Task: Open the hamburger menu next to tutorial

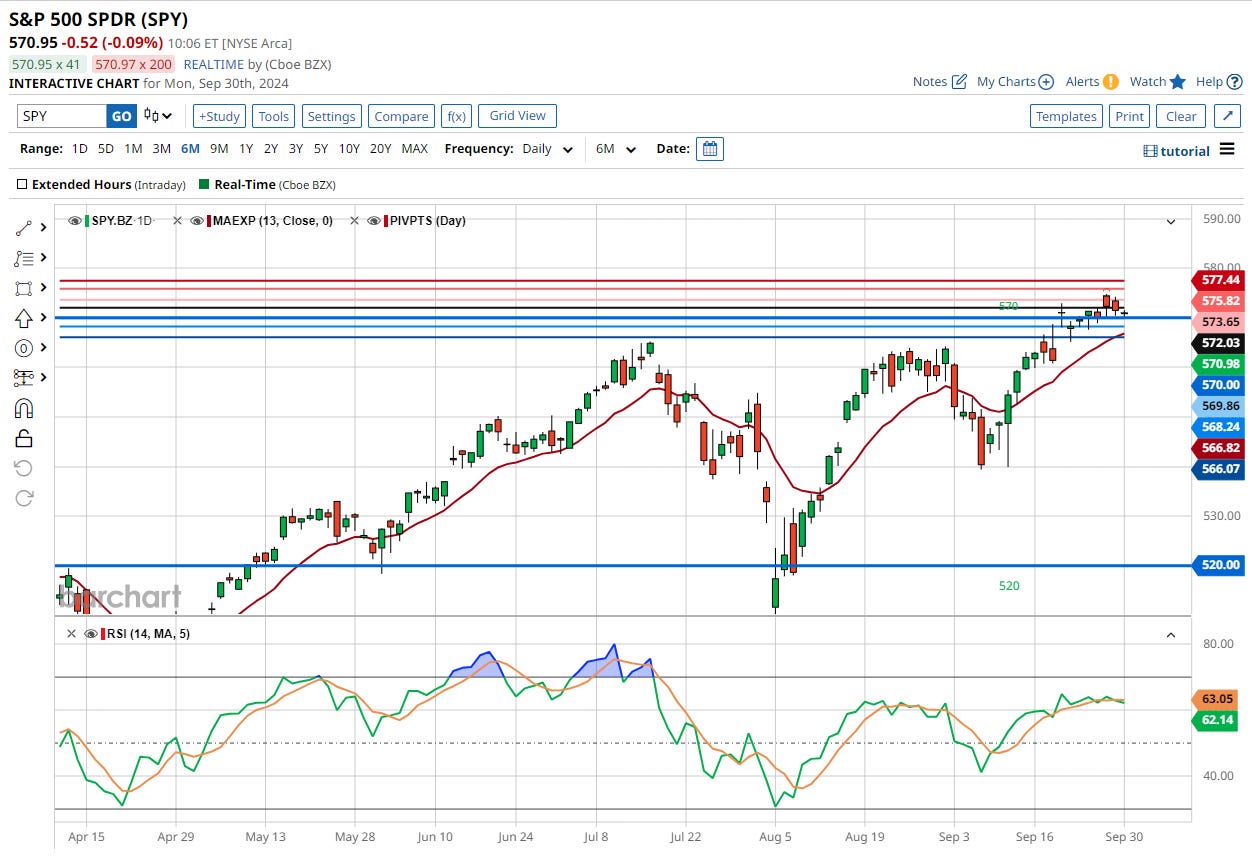Action: [1227, 150]
